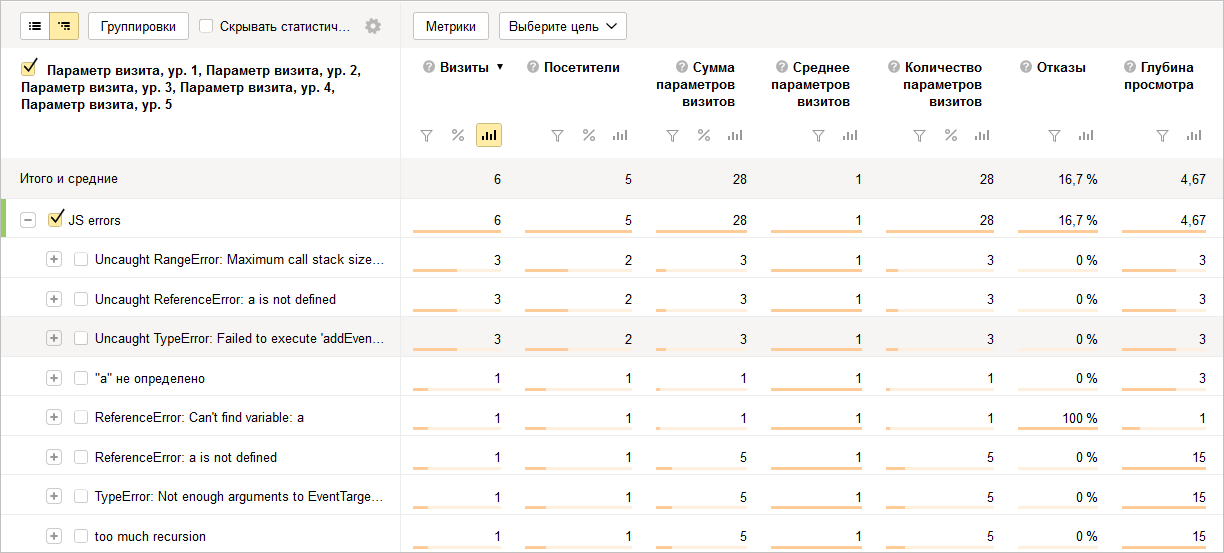This screenshot has height=553, width=1224.
Task: Click too much recursion row label
Action: (x=150, y=536)
